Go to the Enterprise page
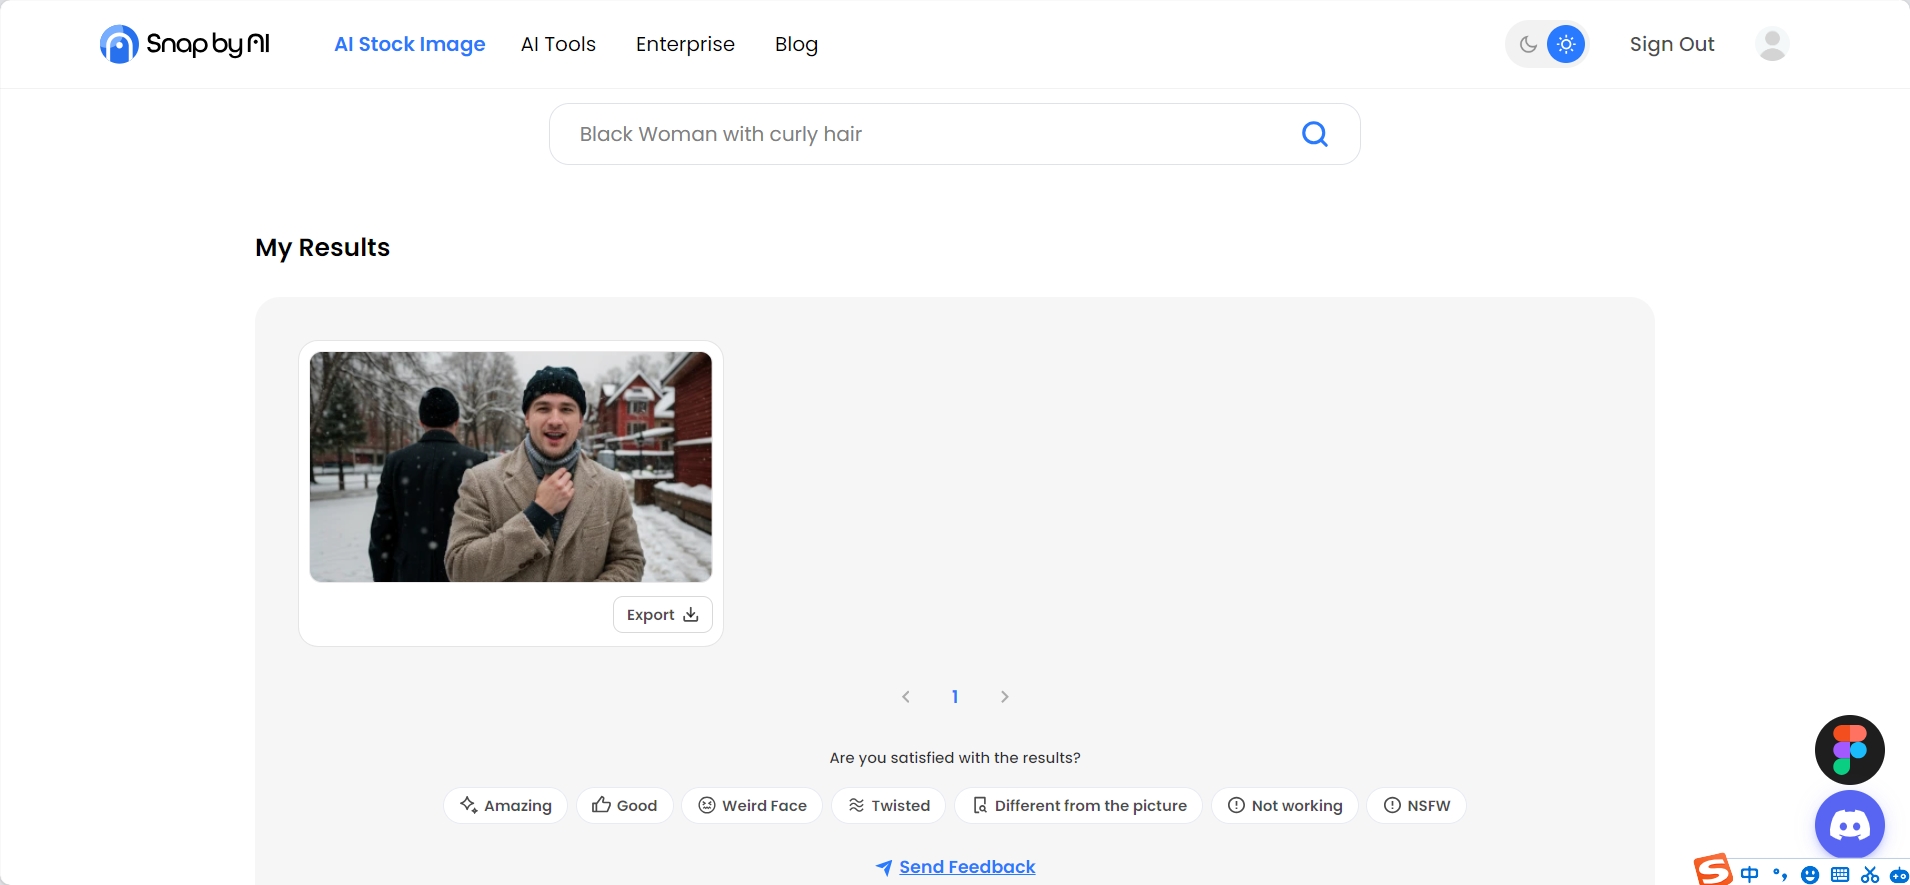Screen dimensions: 1910x885 coord(685,44)
